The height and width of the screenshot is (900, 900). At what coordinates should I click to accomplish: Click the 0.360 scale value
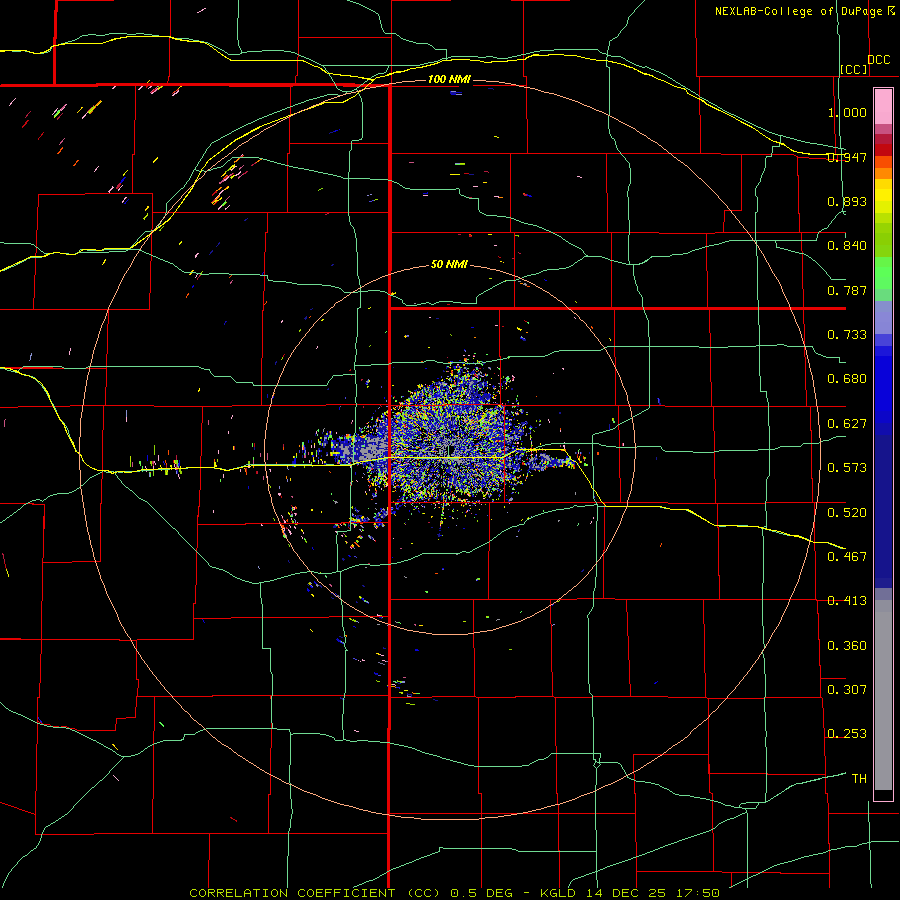click(x=847, y=646)
